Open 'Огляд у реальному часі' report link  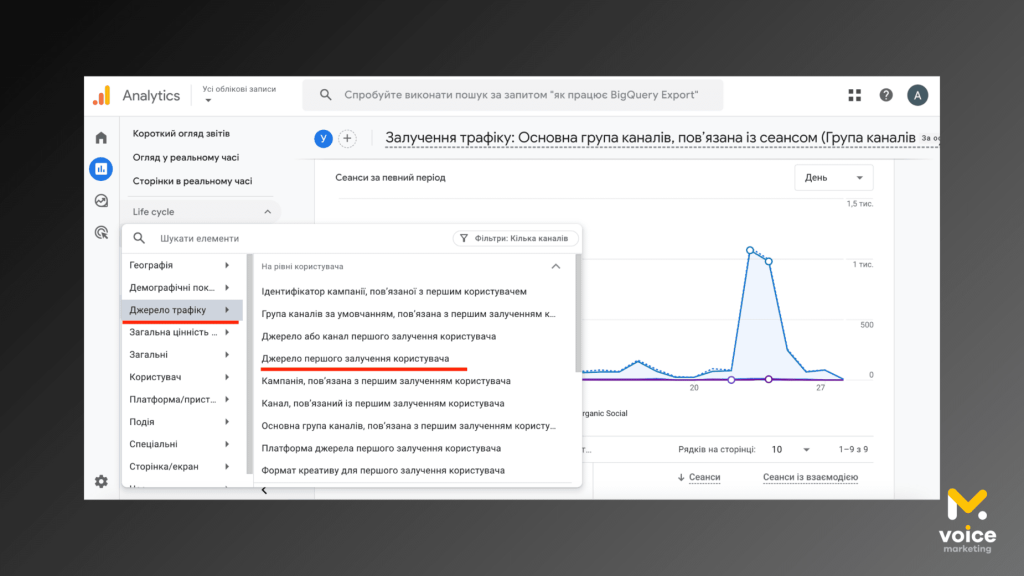click(x=186, y=157)
